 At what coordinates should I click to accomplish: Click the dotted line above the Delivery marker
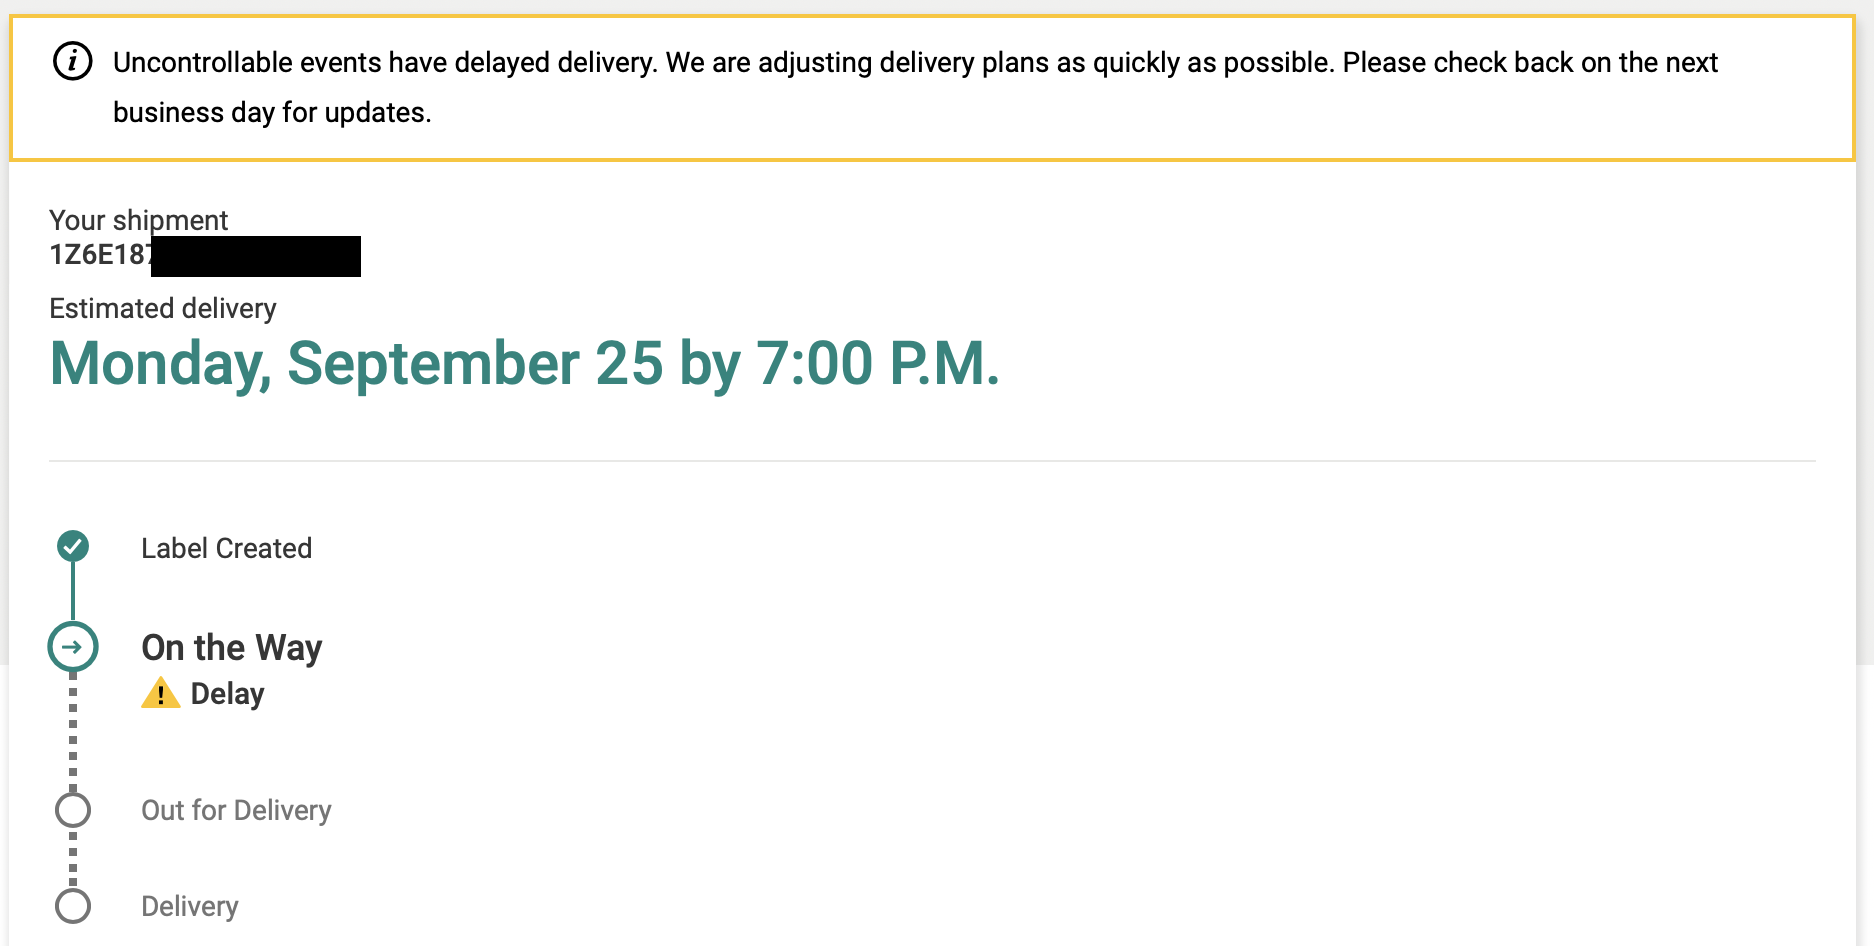pyautogui.click(x=73, y=858)
